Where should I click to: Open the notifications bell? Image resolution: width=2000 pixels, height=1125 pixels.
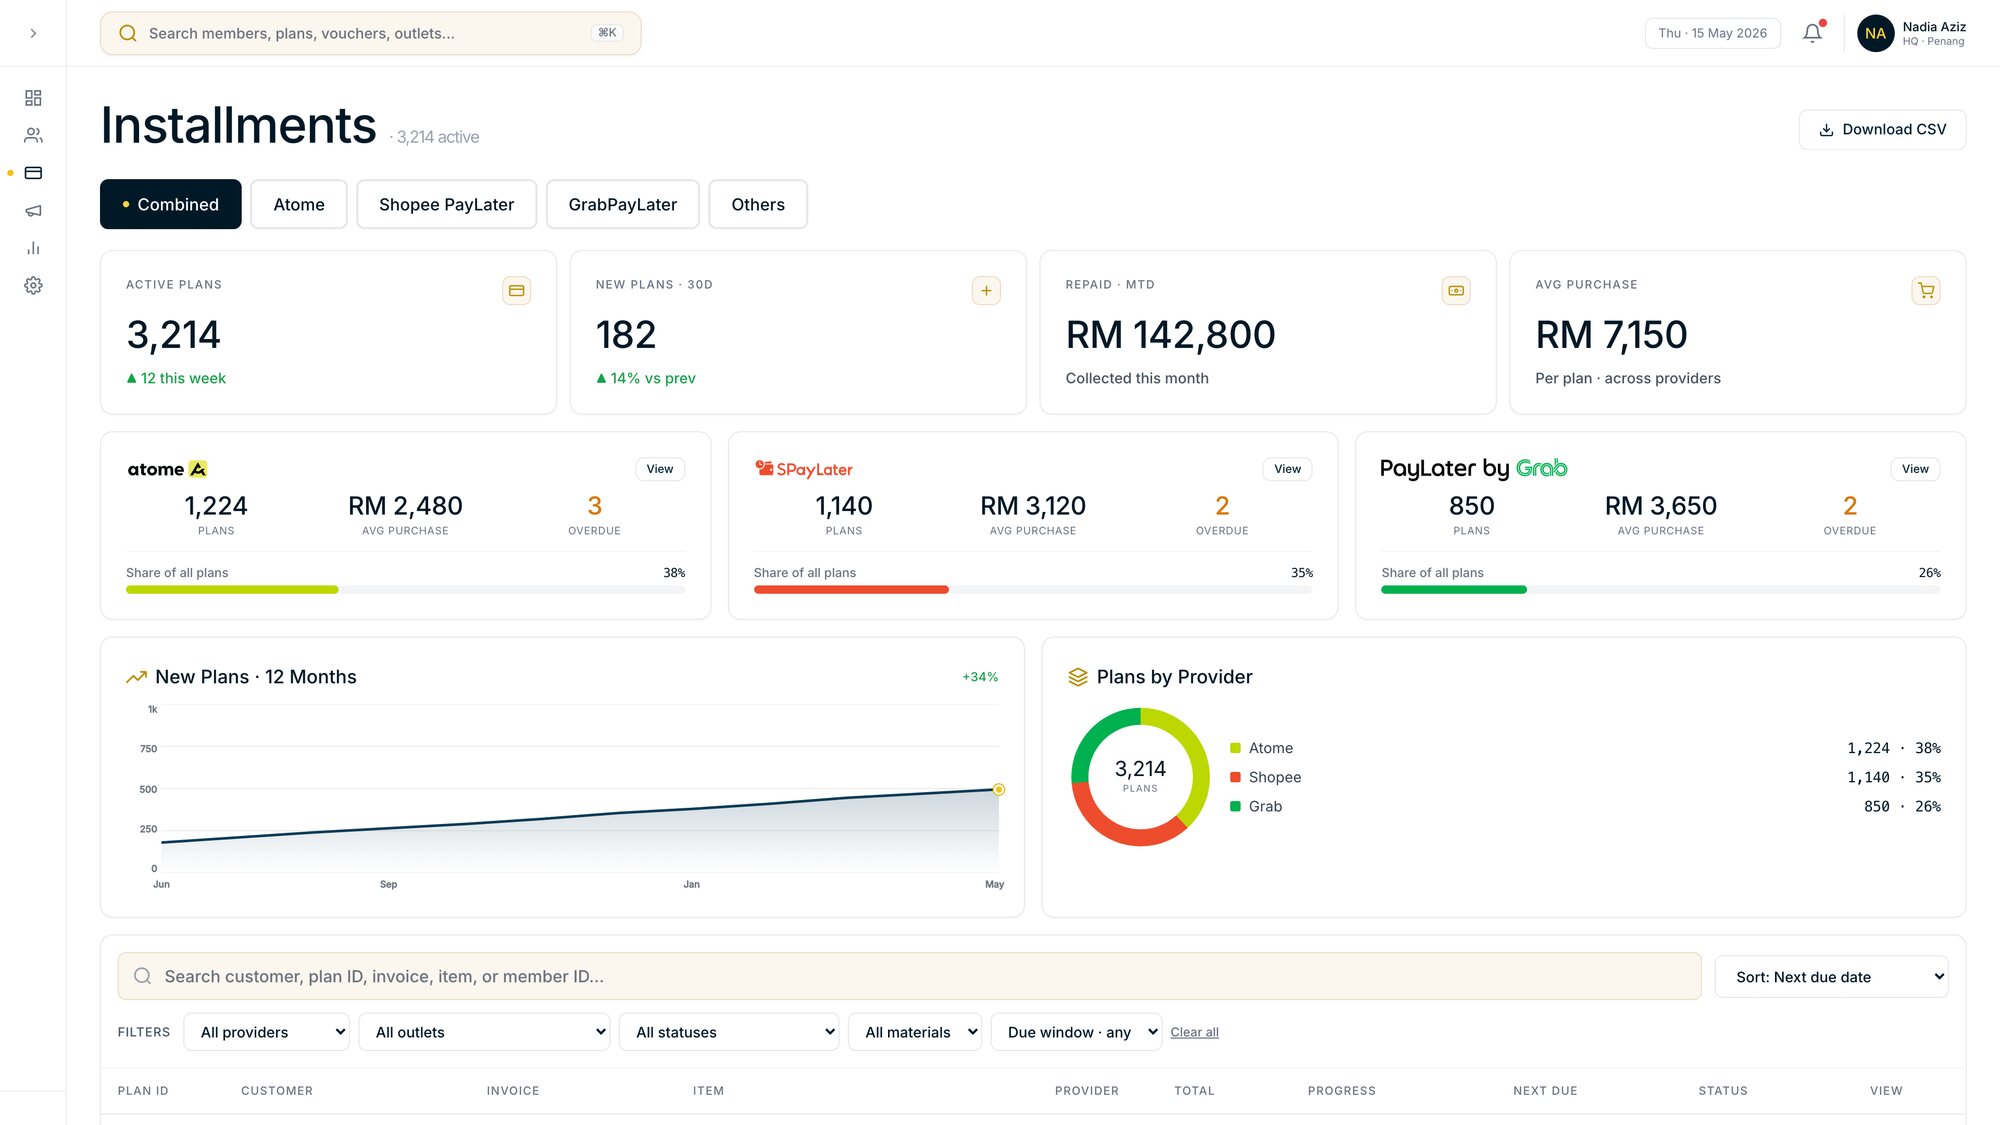1812,33
